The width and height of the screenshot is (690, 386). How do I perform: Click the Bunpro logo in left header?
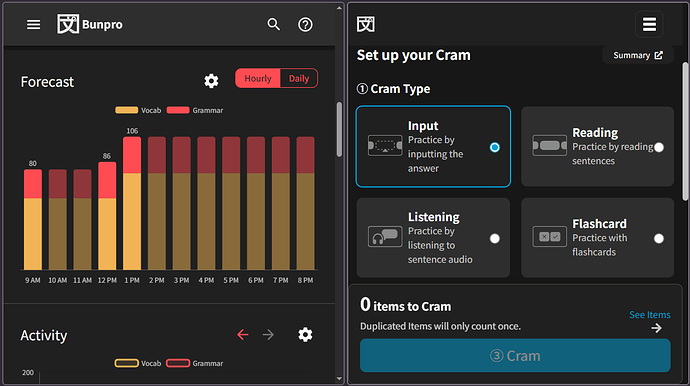[90, 24]
